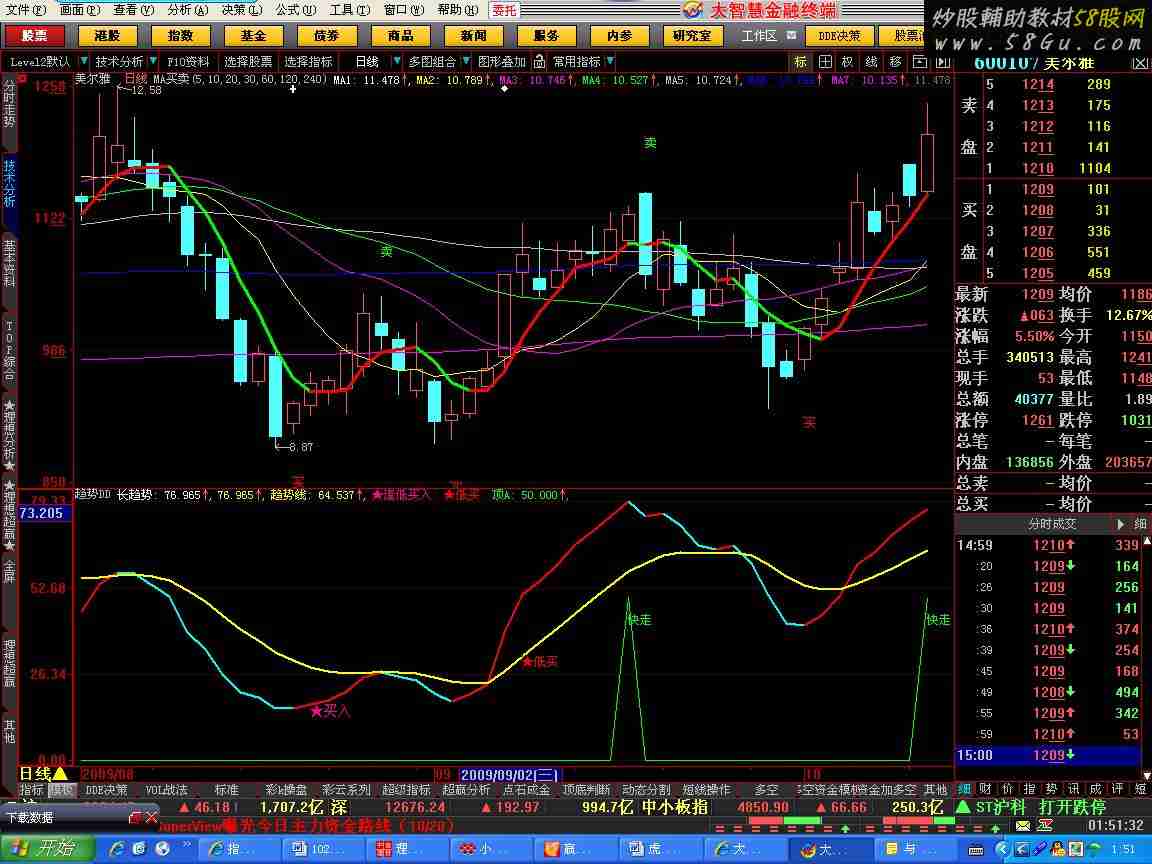
Task: Expand the 分时成交 detail arrow
Action: pyautogui.click(x=1121, y=524)
